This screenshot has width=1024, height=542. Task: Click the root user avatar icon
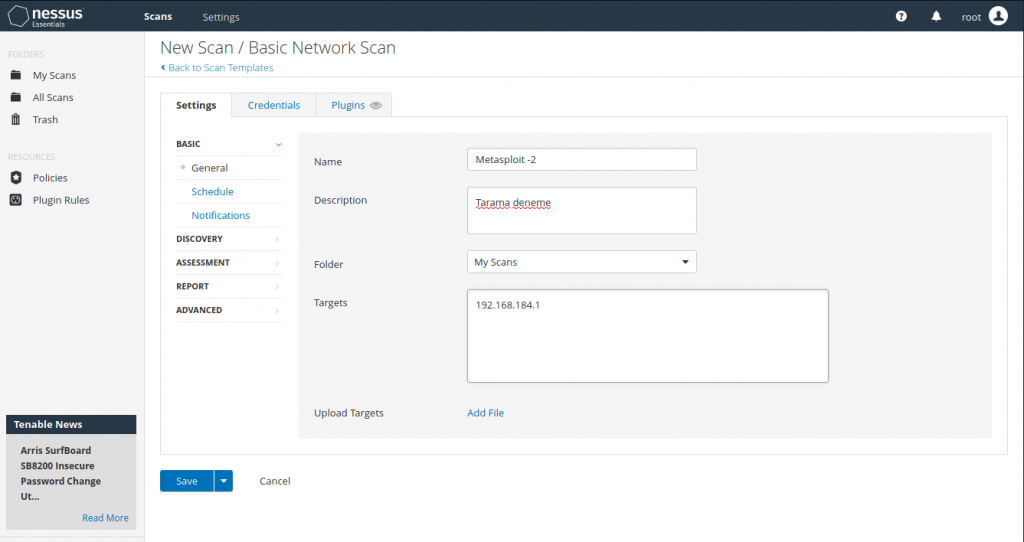pyautogui.click(x=998, y=16)
